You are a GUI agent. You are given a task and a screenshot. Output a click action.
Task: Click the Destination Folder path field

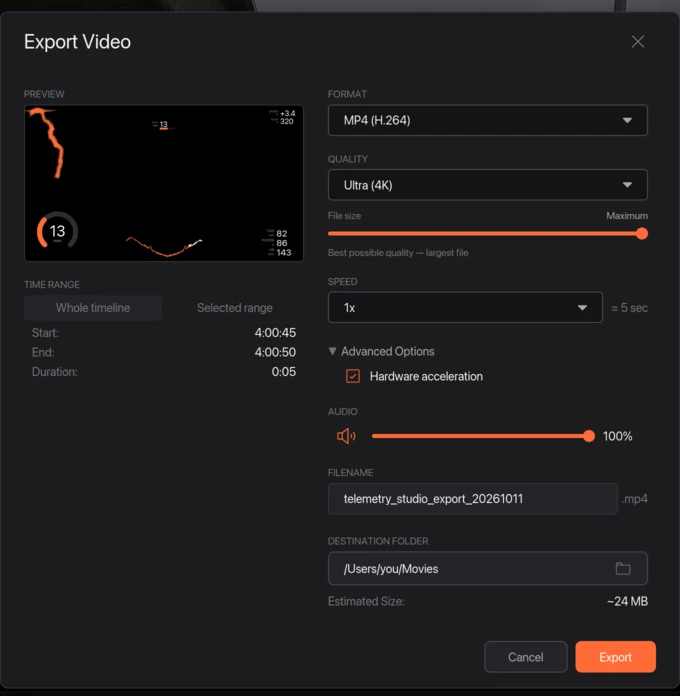click(487, 569)
